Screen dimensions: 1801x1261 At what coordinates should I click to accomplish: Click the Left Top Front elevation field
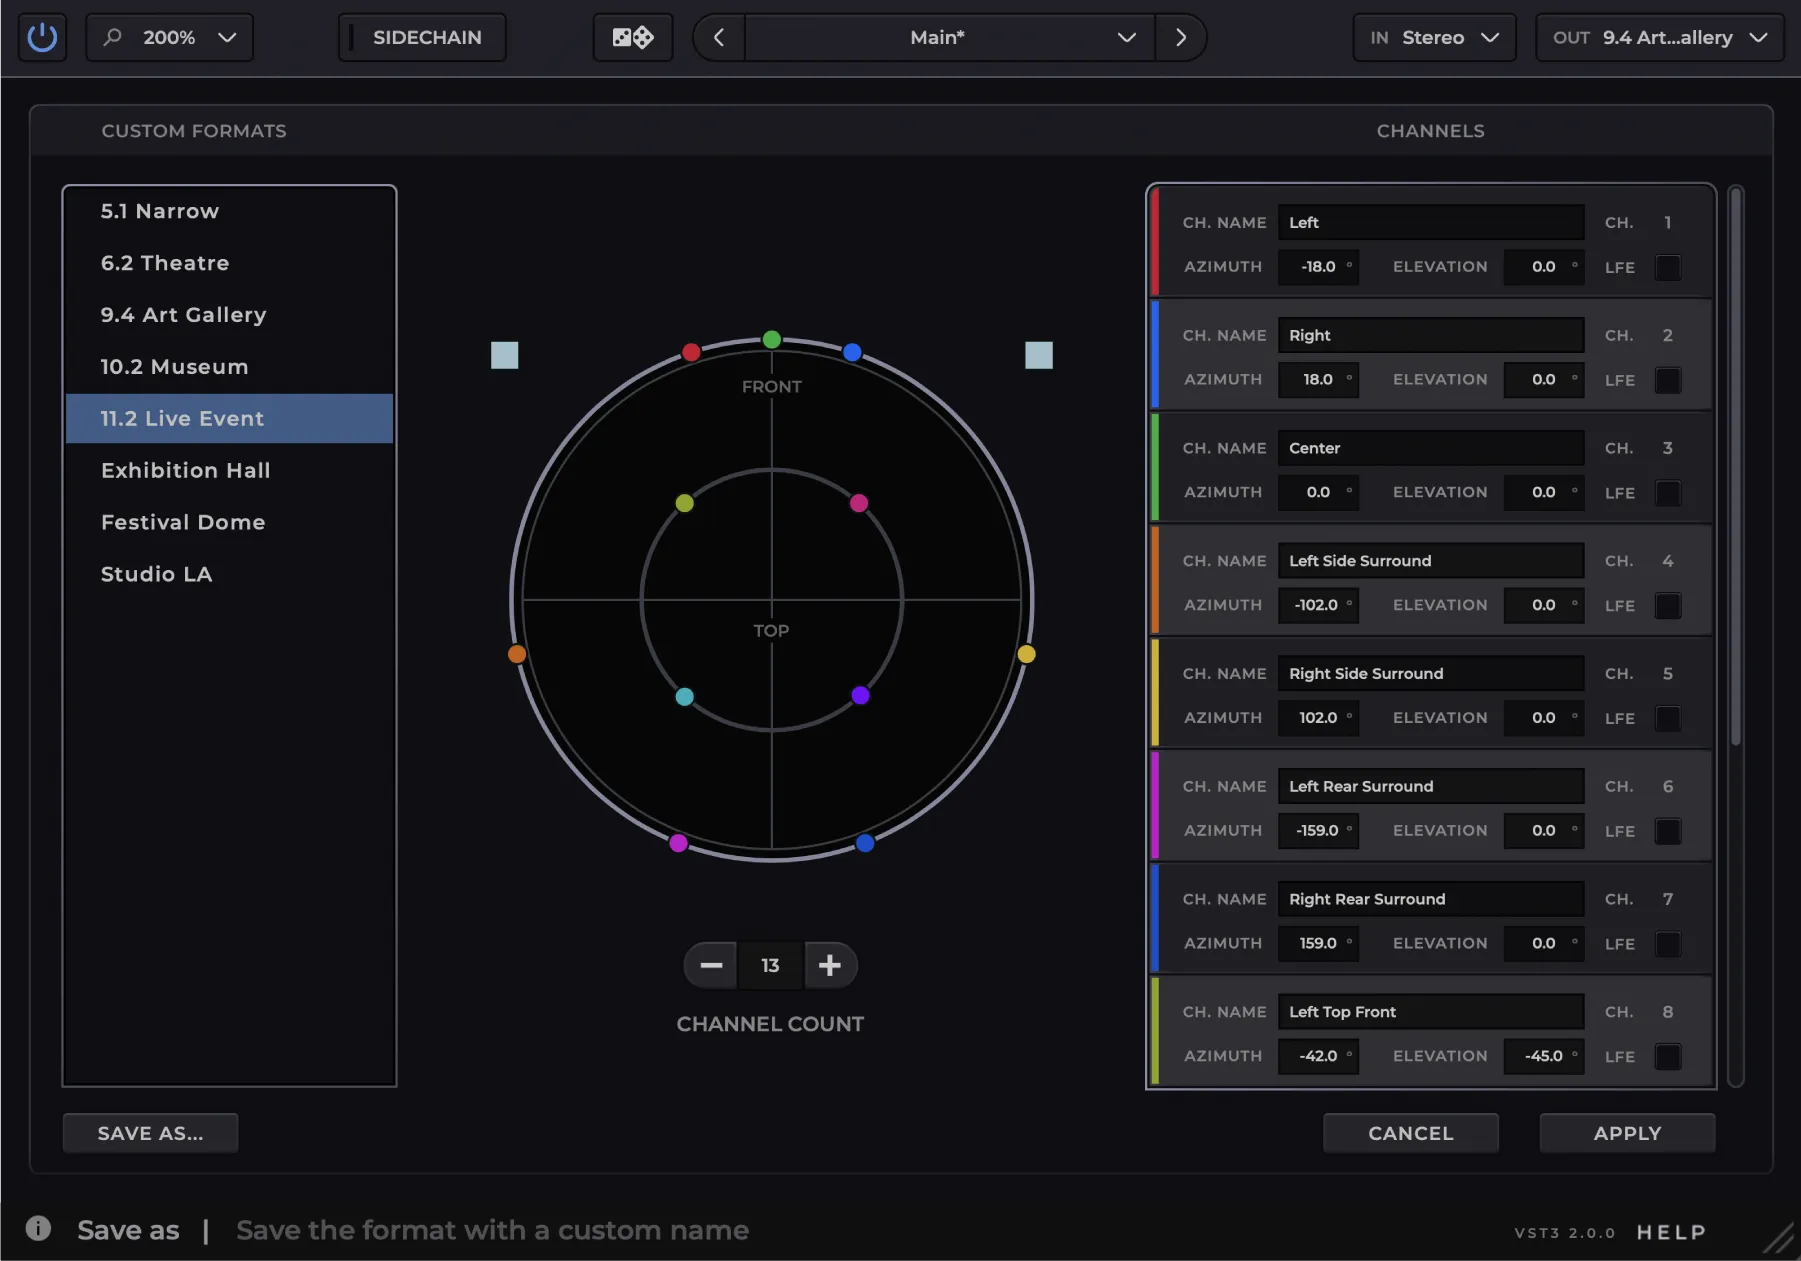[x=1543, y=1056]
